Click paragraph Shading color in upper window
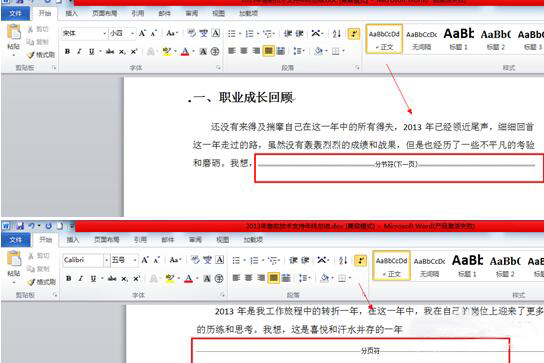 click(x=318, y=51)
